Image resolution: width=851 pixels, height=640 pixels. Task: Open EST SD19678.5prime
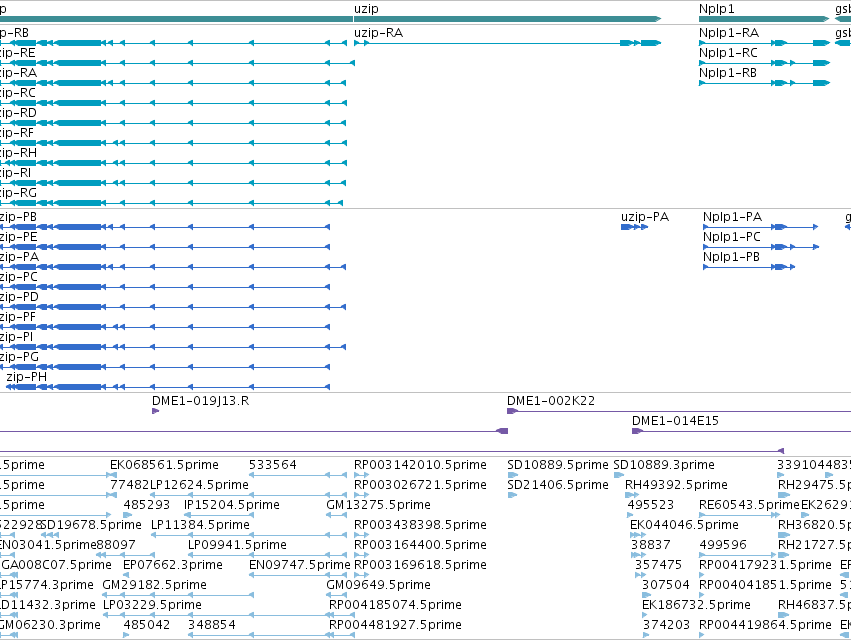tap(91, 525)
